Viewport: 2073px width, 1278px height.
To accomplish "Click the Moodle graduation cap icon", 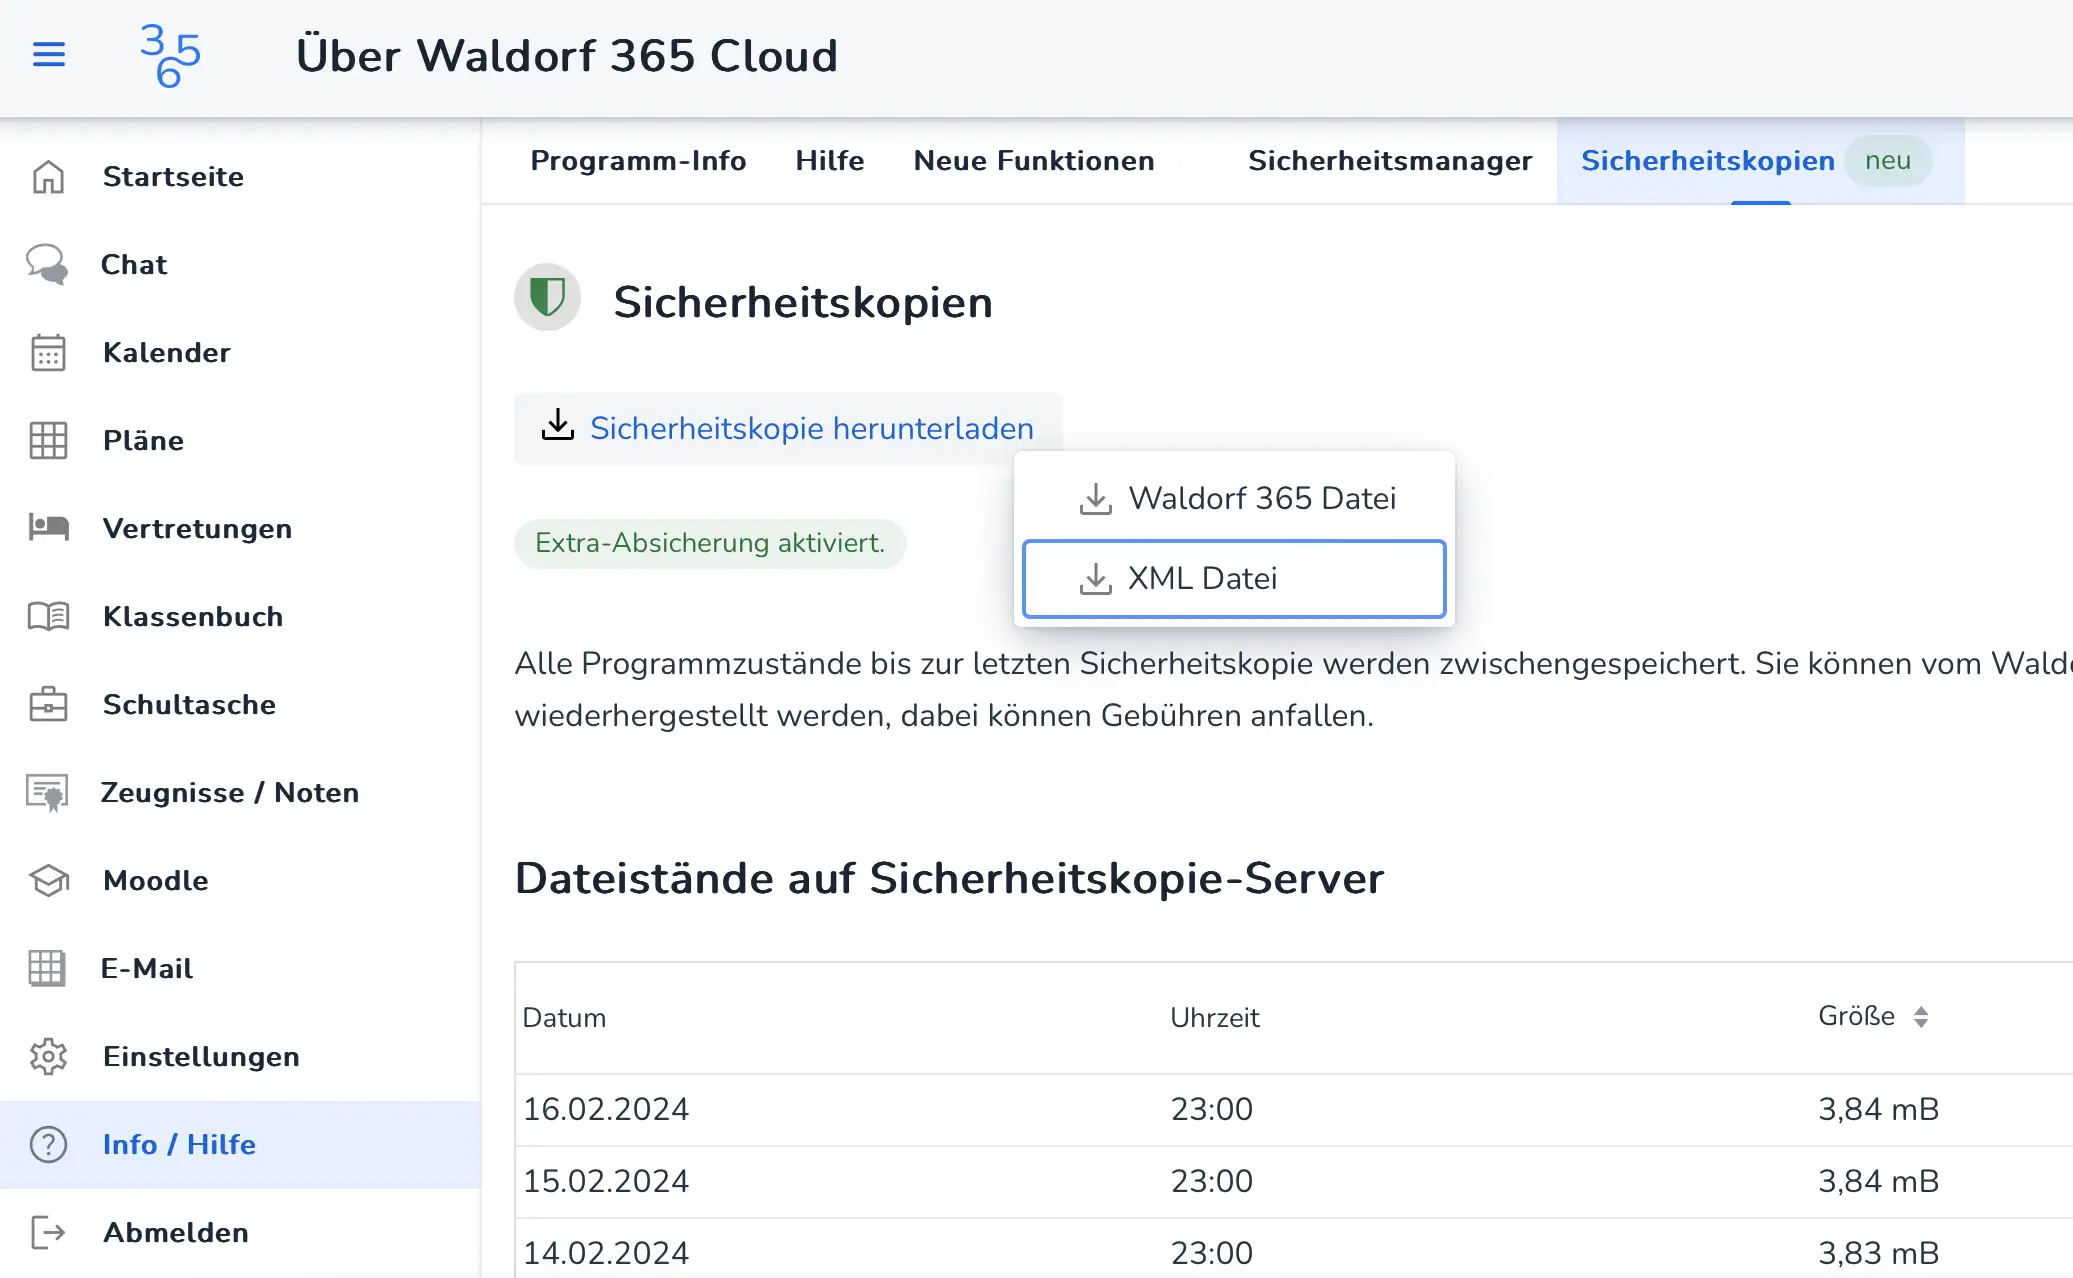I will point(48,881).
